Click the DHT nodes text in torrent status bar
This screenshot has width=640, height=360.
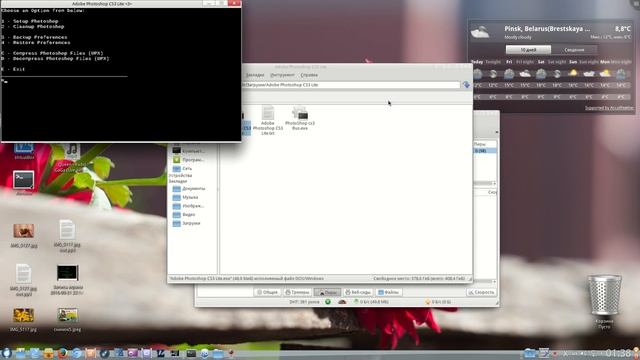click(304, 302)
